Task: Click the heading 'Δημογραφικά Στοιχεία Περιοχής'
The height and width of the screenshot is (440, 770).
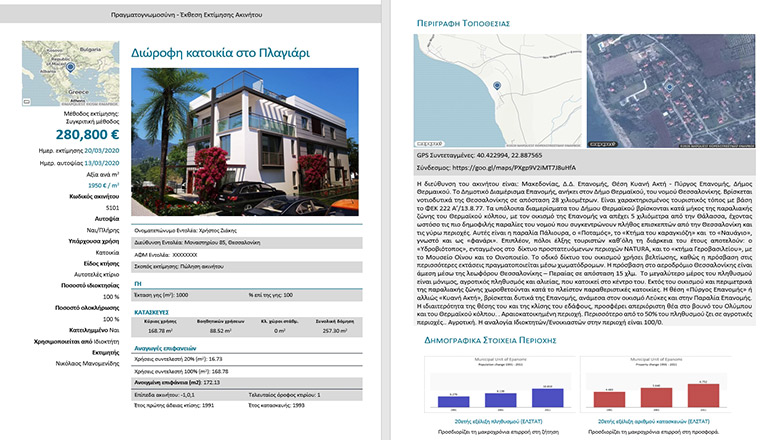Action: (x=490, y=340)
